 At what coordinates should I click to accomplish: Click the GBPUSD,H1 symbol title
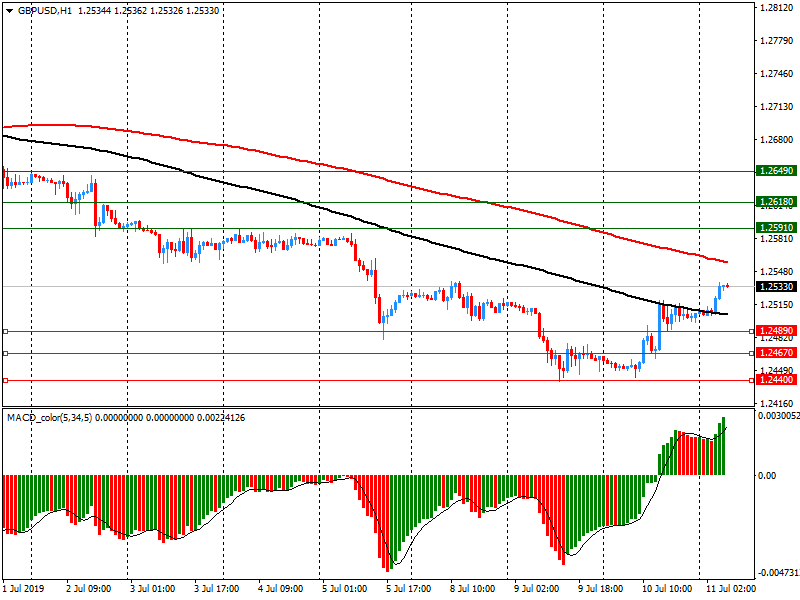(x=45, y=11)
